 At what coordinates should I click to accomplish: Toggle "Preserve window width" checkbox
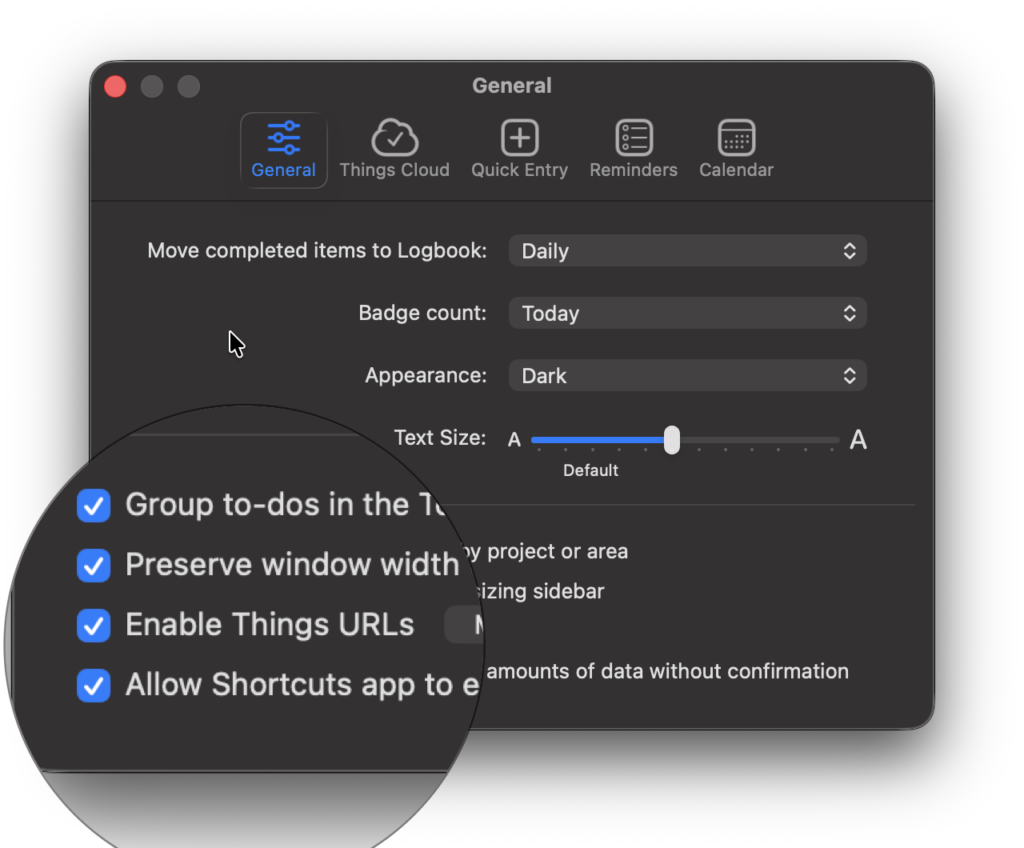93,565
